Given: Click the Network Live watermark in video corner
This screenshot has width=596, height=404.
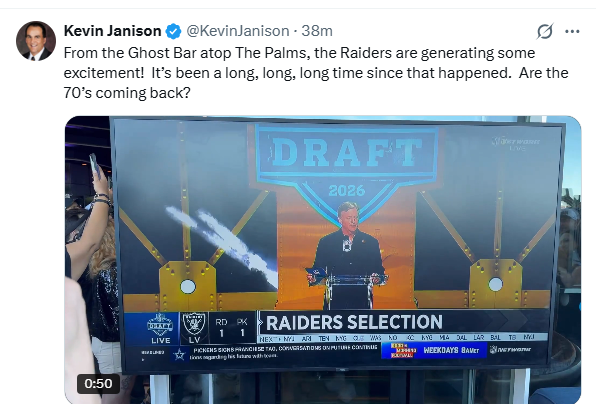Looking at the screenshot, I should tap(516, 143).
